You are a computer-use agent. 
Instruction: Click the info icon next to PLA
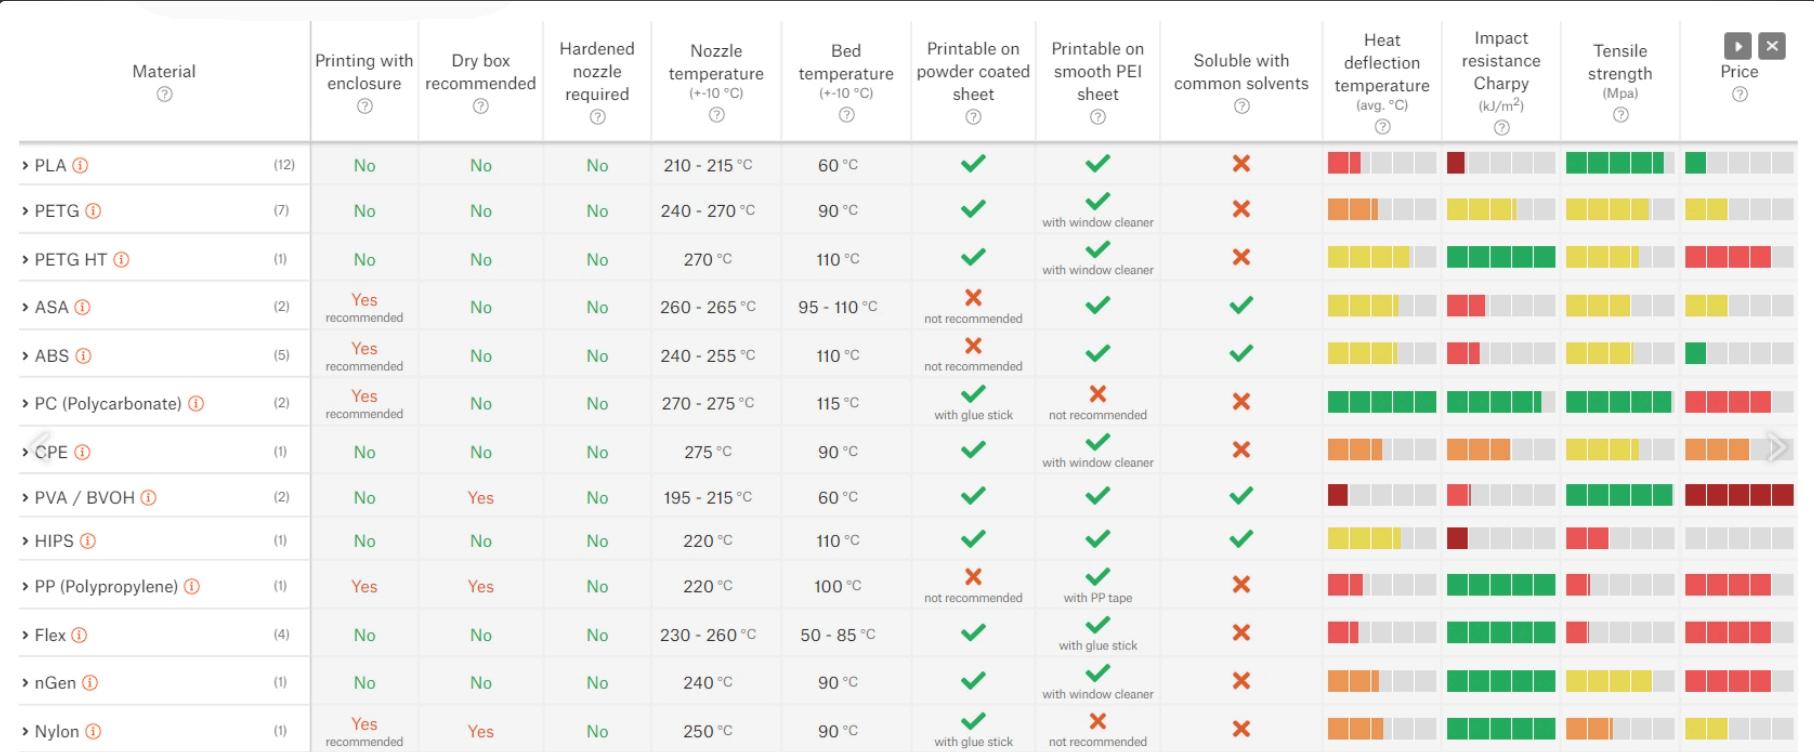coord(80,166)
